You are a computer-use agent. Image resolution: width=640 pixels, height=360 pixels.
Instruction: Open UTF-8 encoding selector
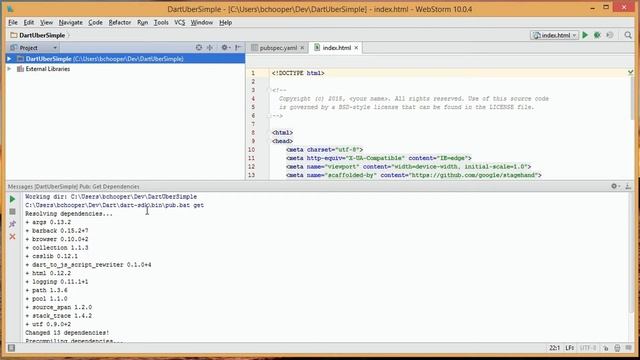(x=588, y=348)
